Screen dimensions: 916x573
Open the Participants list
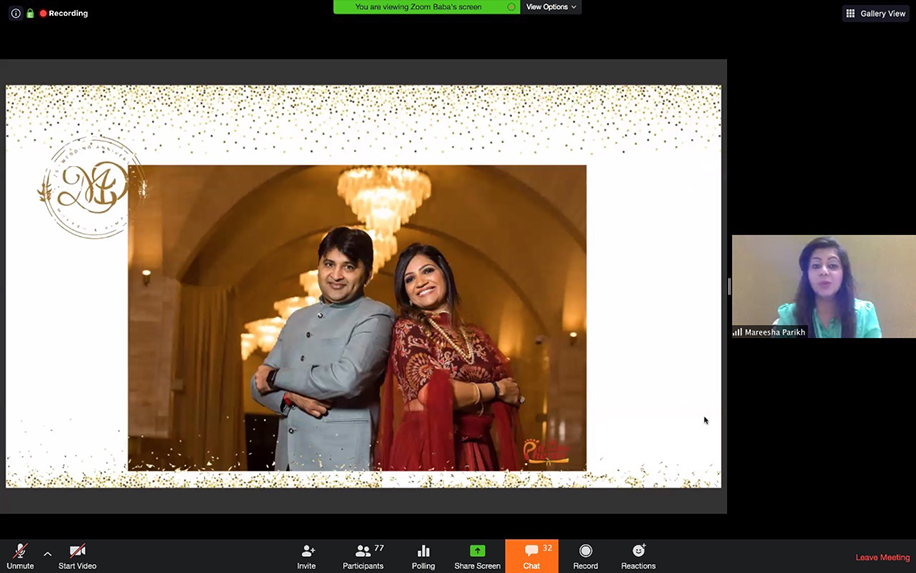coord(363,552)
